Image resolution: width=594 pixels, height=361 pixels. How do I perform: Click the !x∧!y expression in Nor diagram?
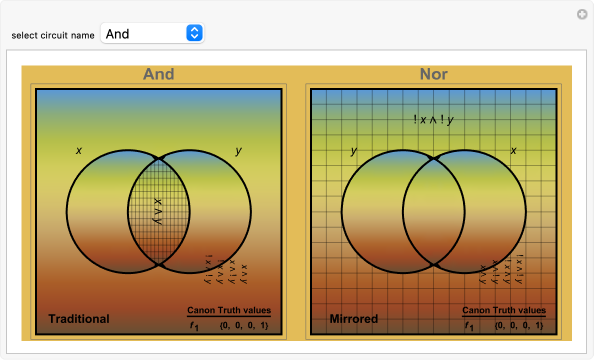tap(433, 120)
